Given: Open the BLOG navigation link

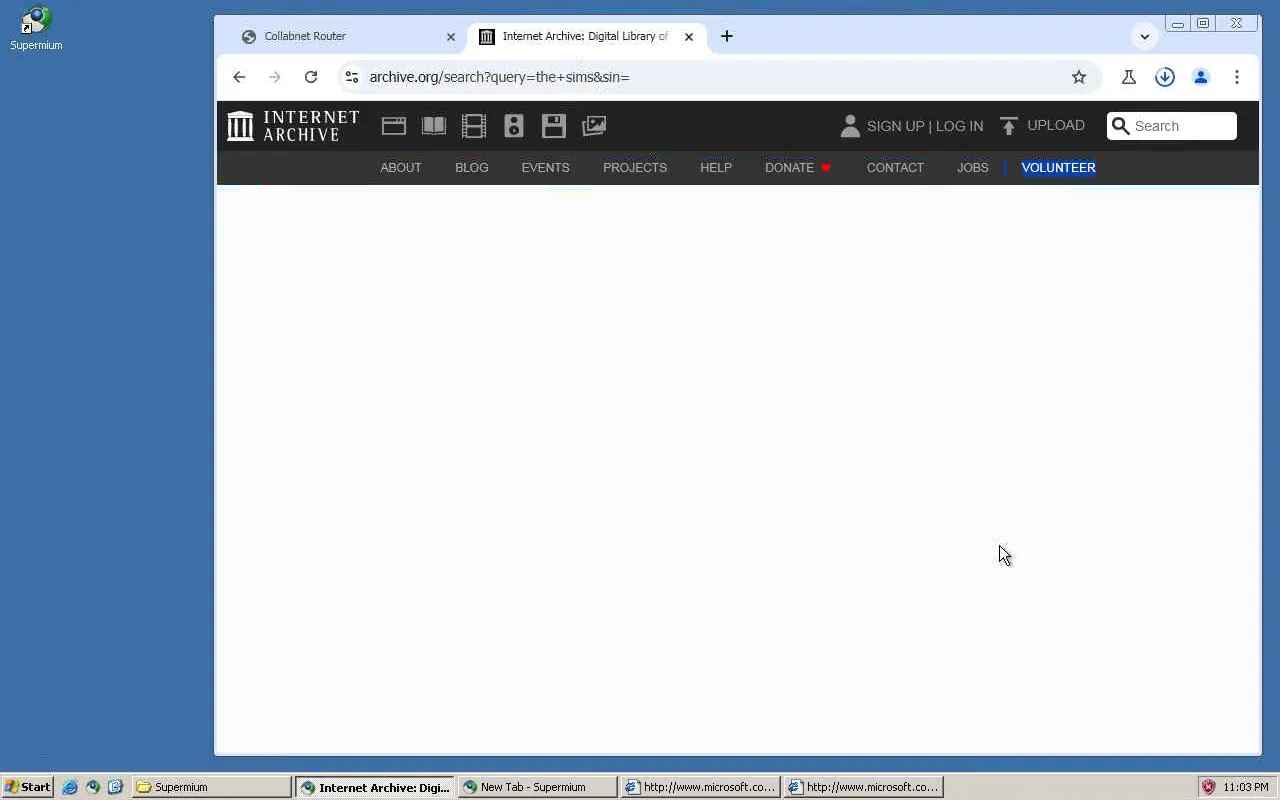Looking at the screenshot, I should [472, 168].
